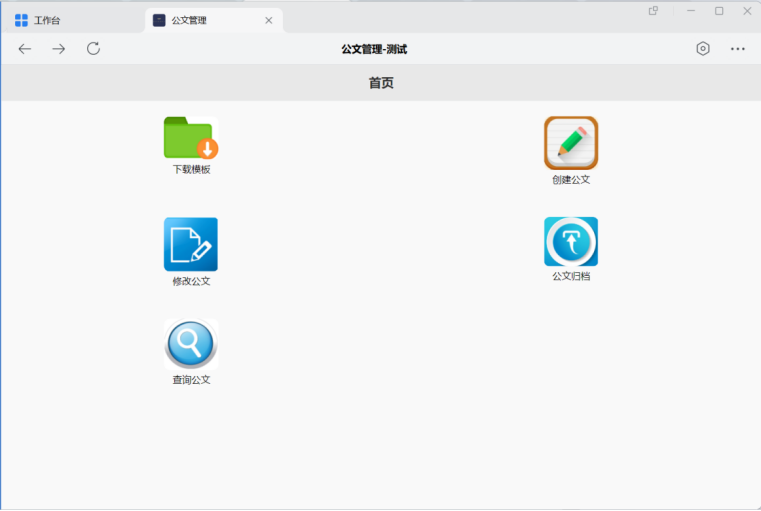
Task: Click the 下载模板 label
Action: (x=192, y=169)
